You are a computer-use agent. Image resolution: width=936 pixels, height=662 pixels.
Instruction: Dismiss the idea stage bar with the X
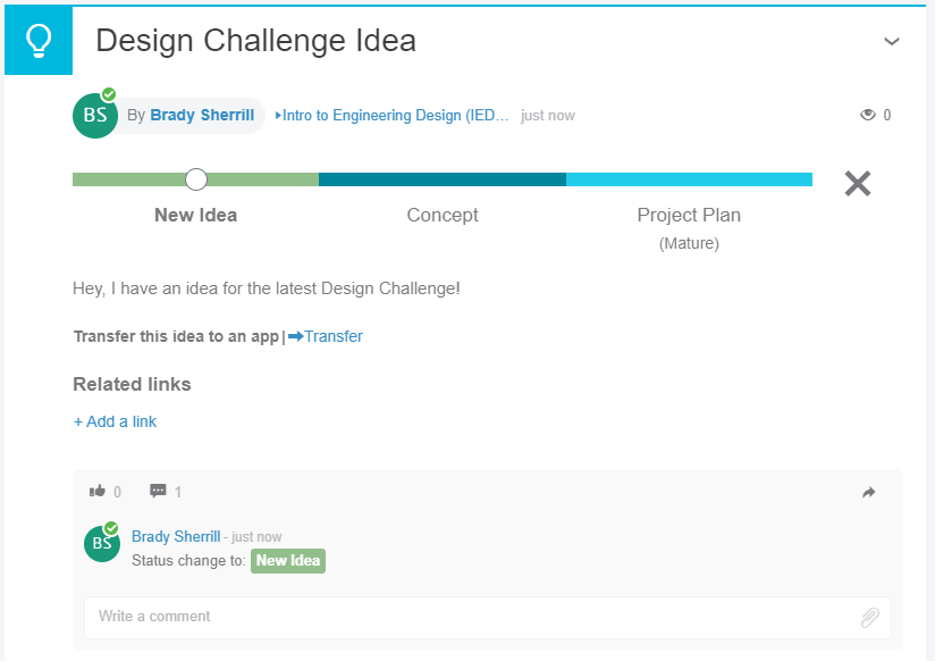pyautogui.click(x=857, y=183)
